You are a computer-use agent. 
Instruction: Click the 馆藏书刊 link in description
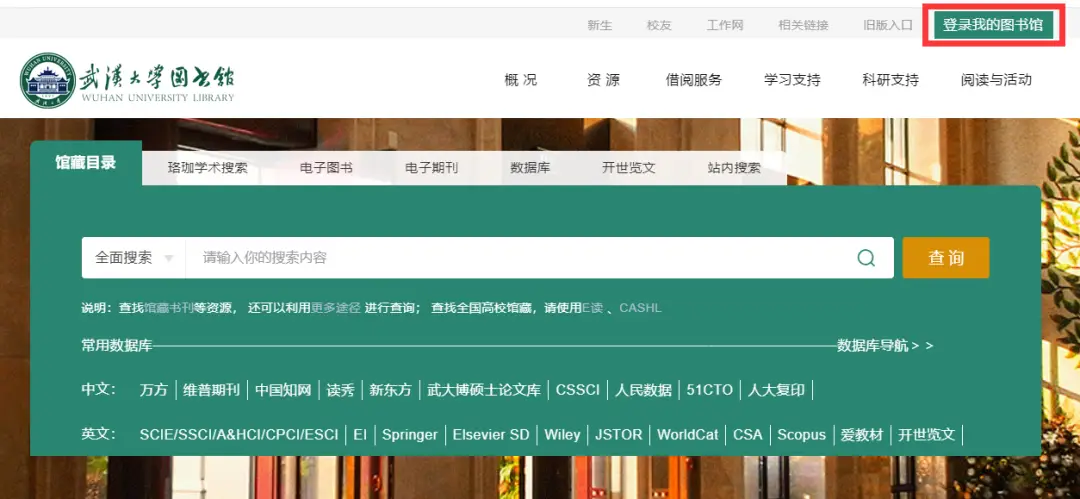[x=168, y=308]
